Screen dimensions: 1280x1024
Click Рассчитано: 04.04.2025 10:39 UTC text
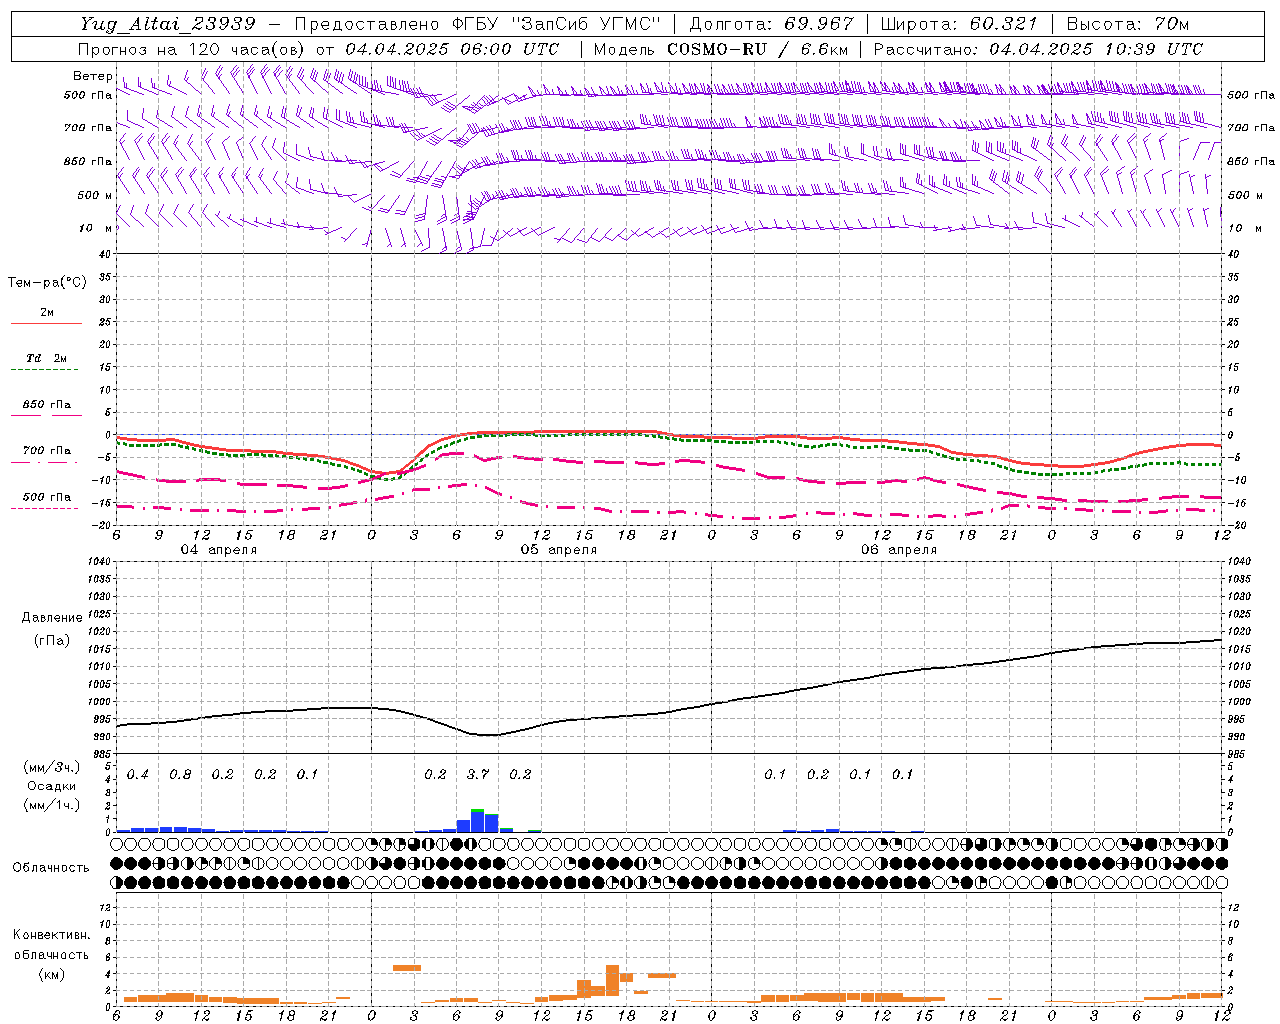1038,49
